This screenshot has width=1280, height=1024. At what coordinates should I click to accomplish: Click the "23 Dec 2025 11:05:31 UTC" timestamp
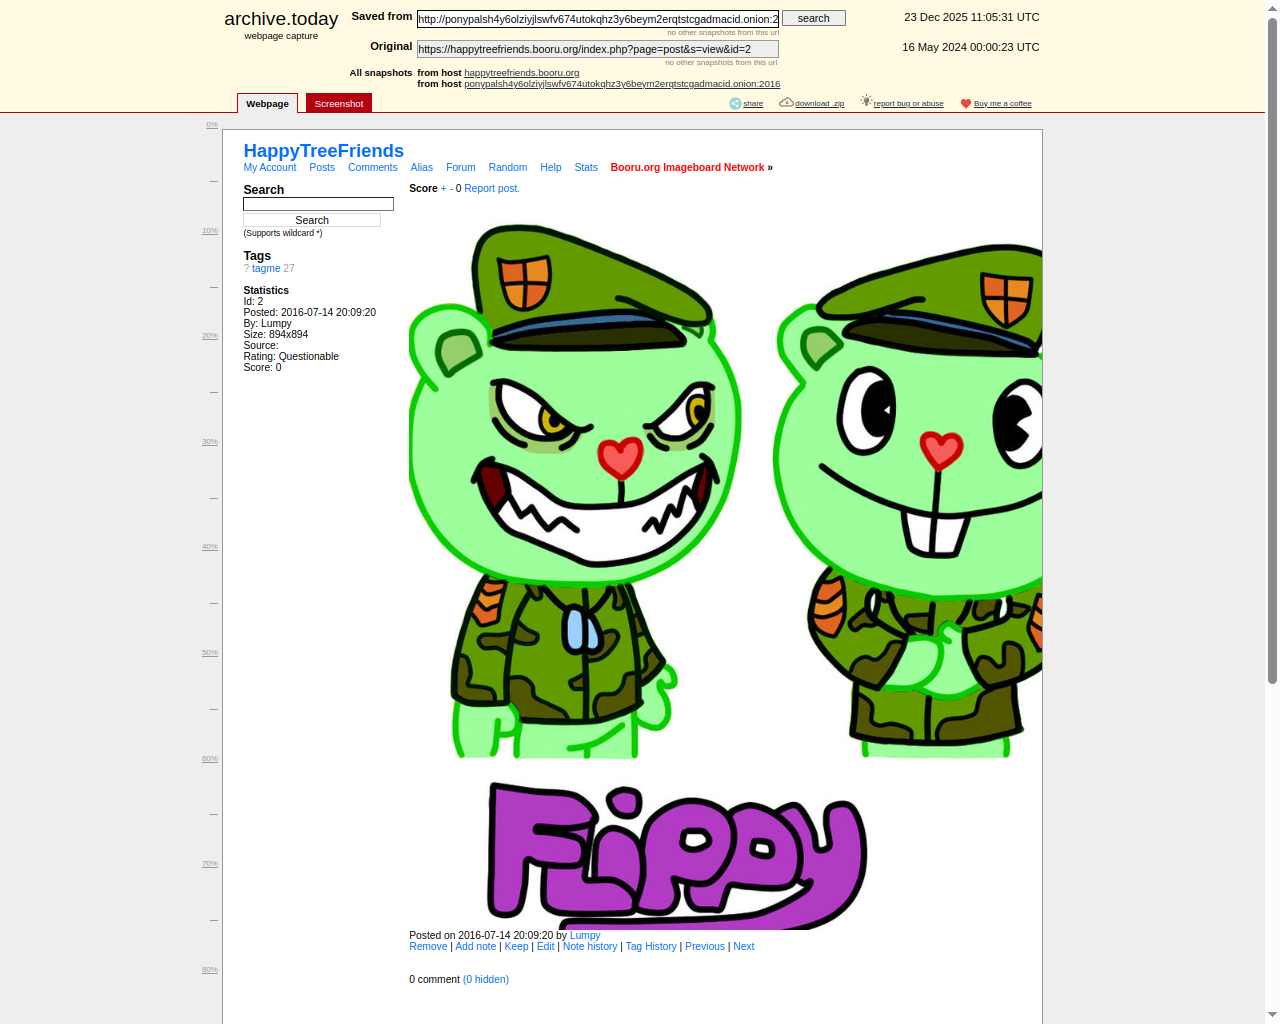click(x=972, y=17)
